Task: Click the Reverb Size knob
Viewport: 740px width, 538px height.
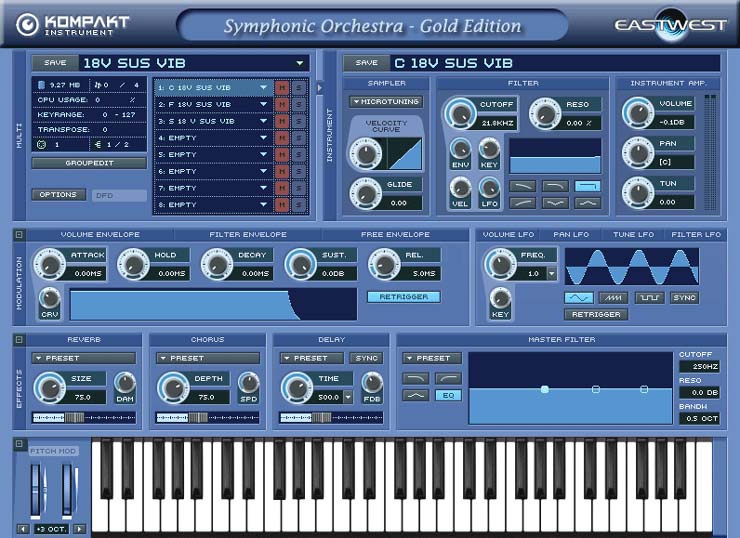Action: (50, 387)
